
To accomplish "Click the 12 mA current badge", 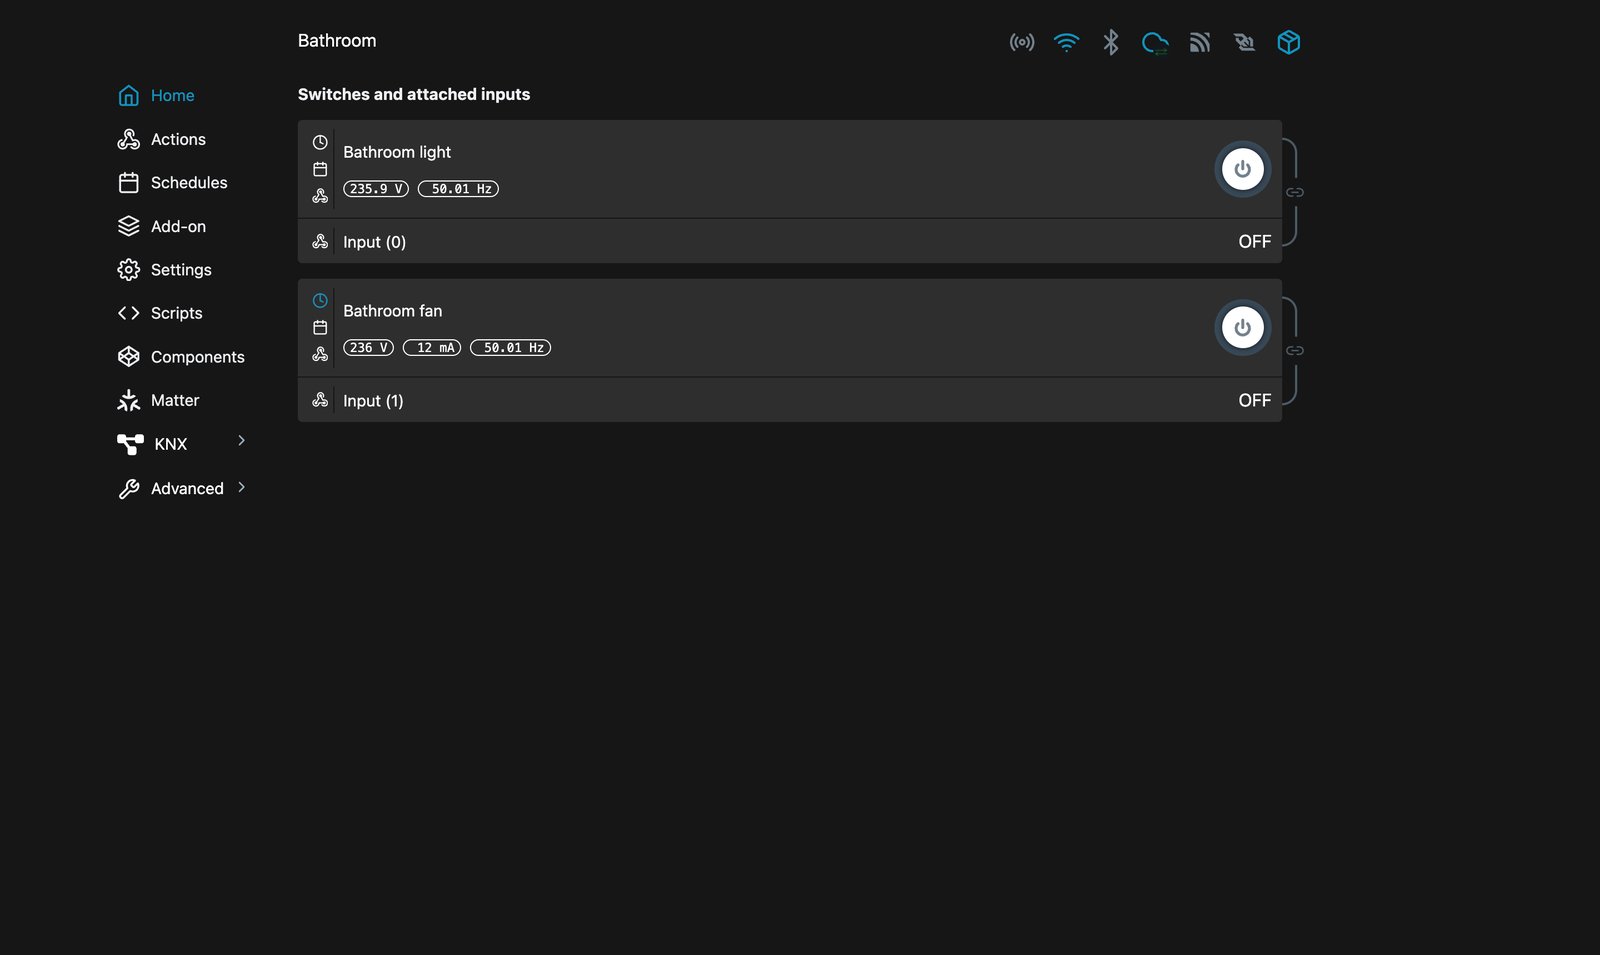I will 432,348.
